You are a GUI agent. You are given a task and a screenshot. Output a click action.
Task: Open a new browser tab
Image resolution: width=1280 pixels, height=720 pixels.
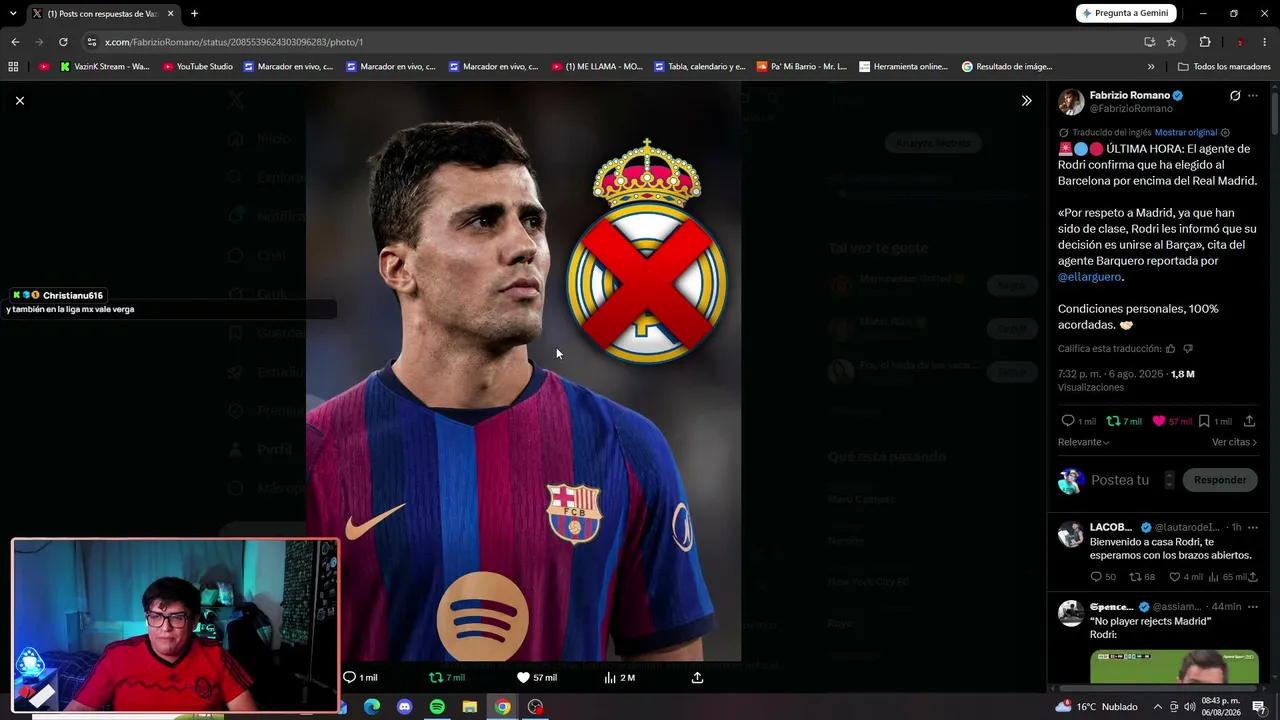point(194,13)
